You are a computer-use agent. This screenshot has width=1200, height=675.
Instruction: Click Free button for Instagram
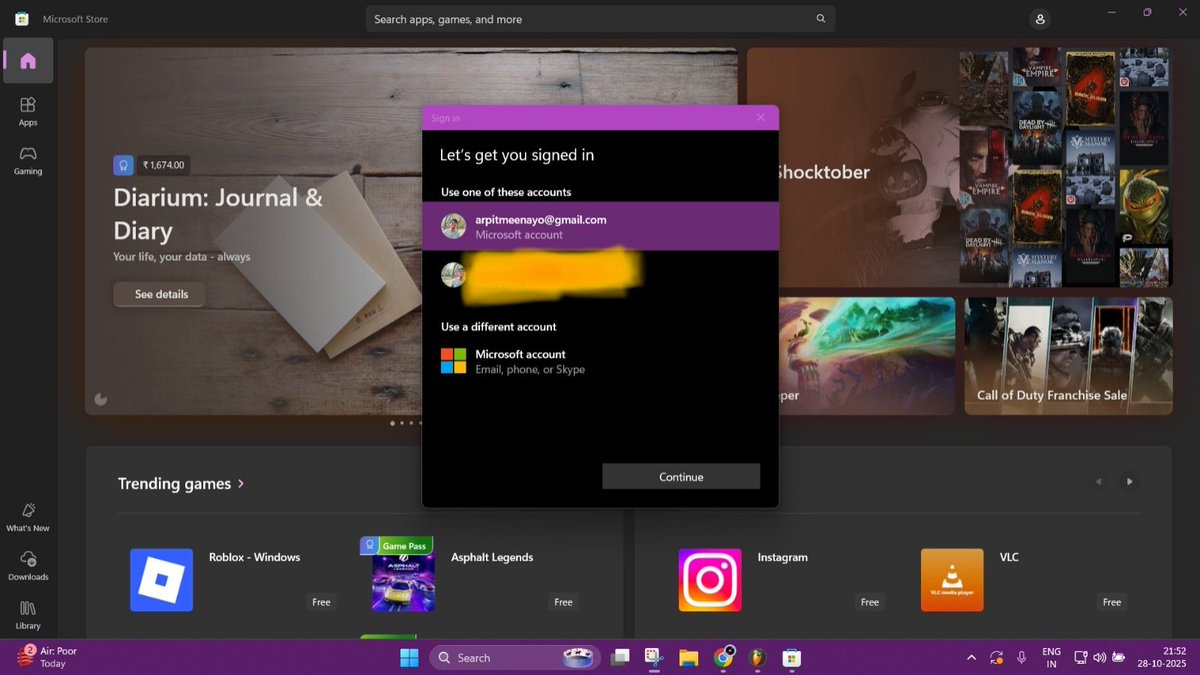pos(870,602)
